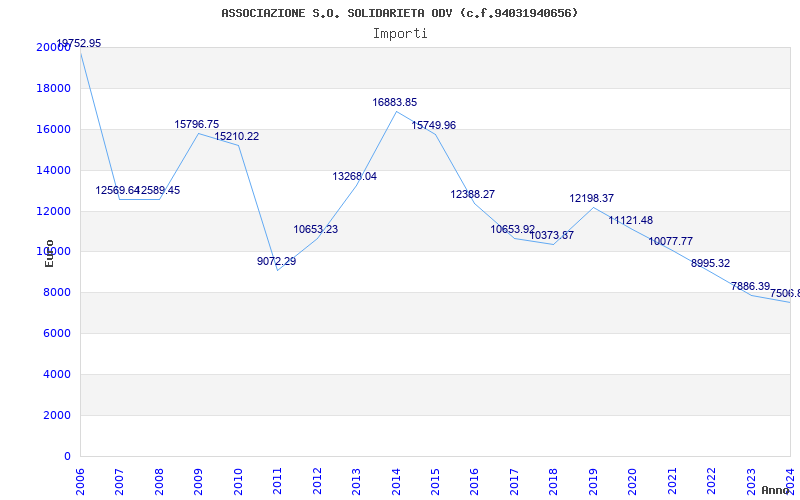Screen dimensions: 800x500
Task: Select the 13268.04 data label
Action: (x=355, y=176)
